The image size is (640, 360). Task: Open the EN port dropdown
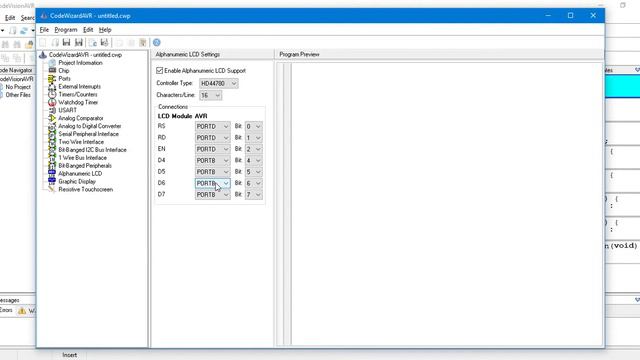(x=213, y=149)
